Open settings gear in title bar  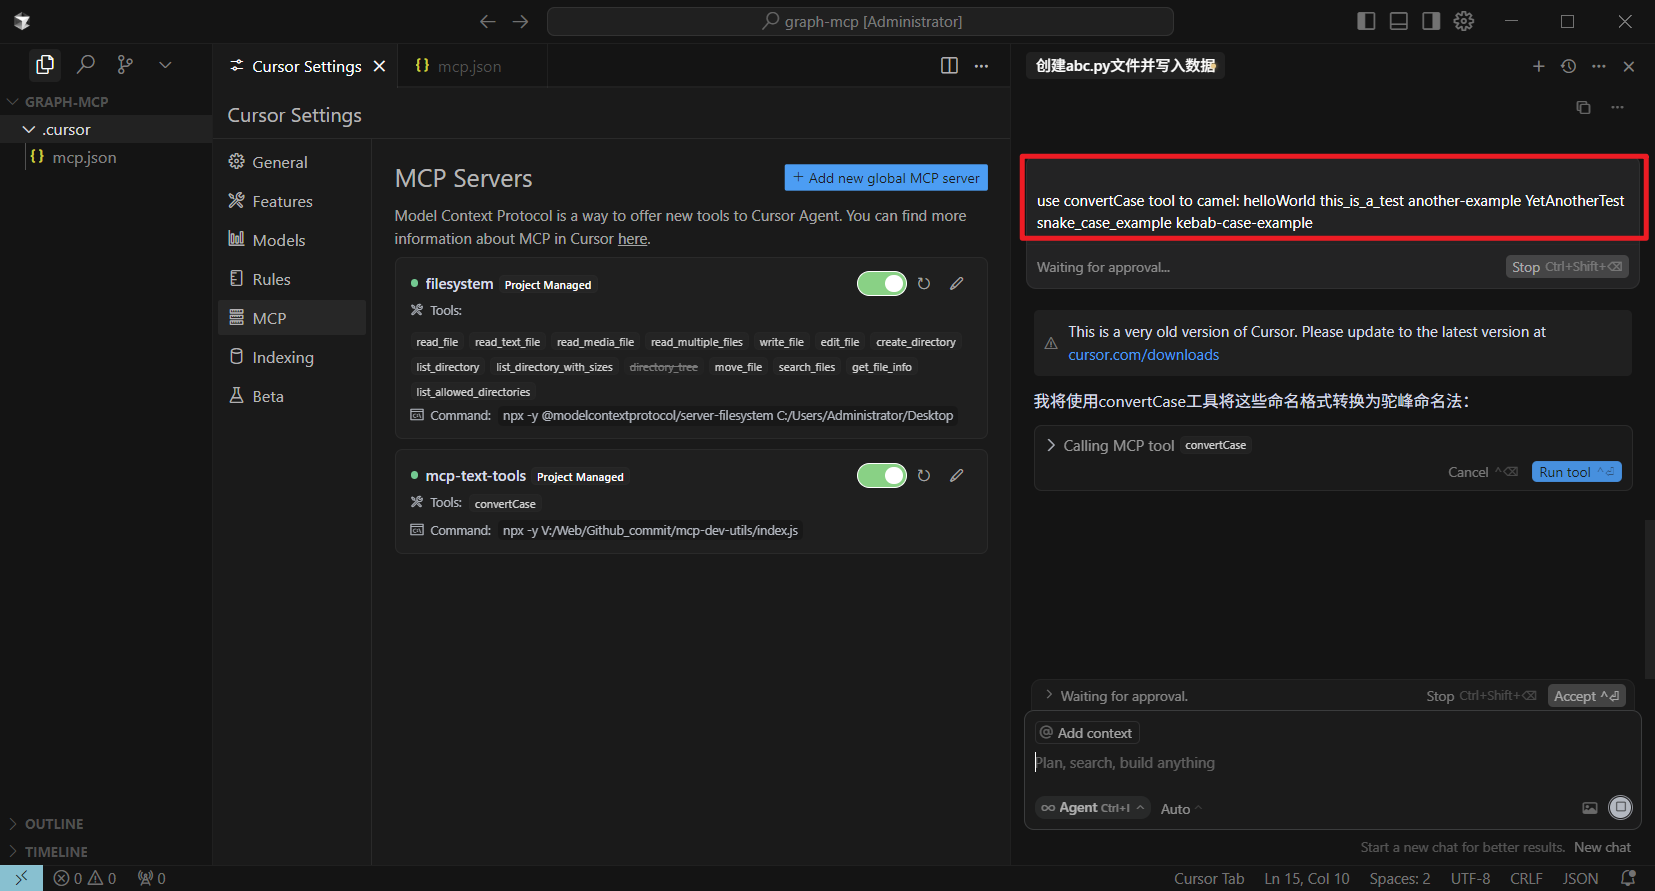tap(1464, 21)
